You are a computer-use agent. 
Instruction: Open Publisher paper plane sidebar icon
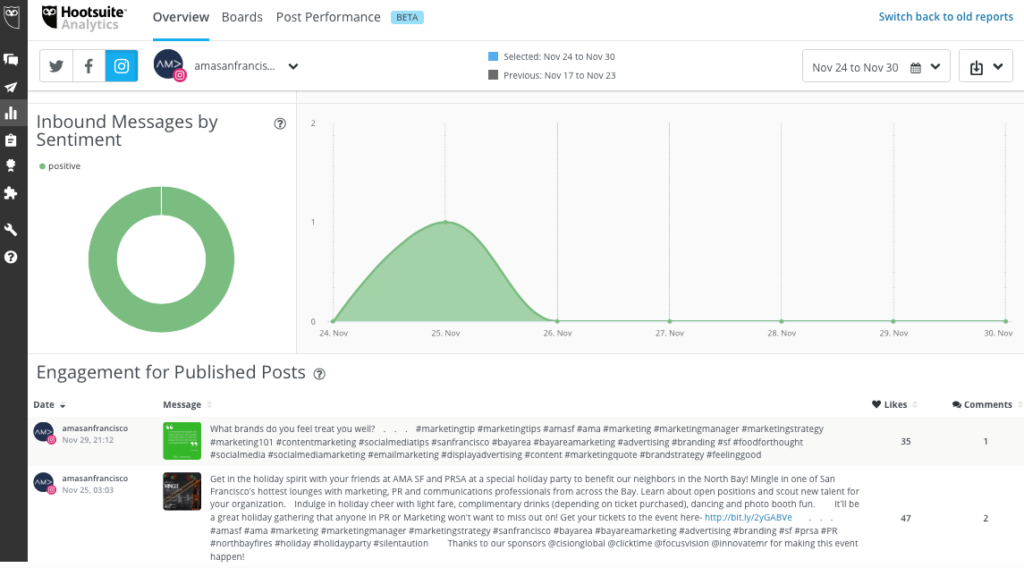pyautogui.click(x=11, y=87)
